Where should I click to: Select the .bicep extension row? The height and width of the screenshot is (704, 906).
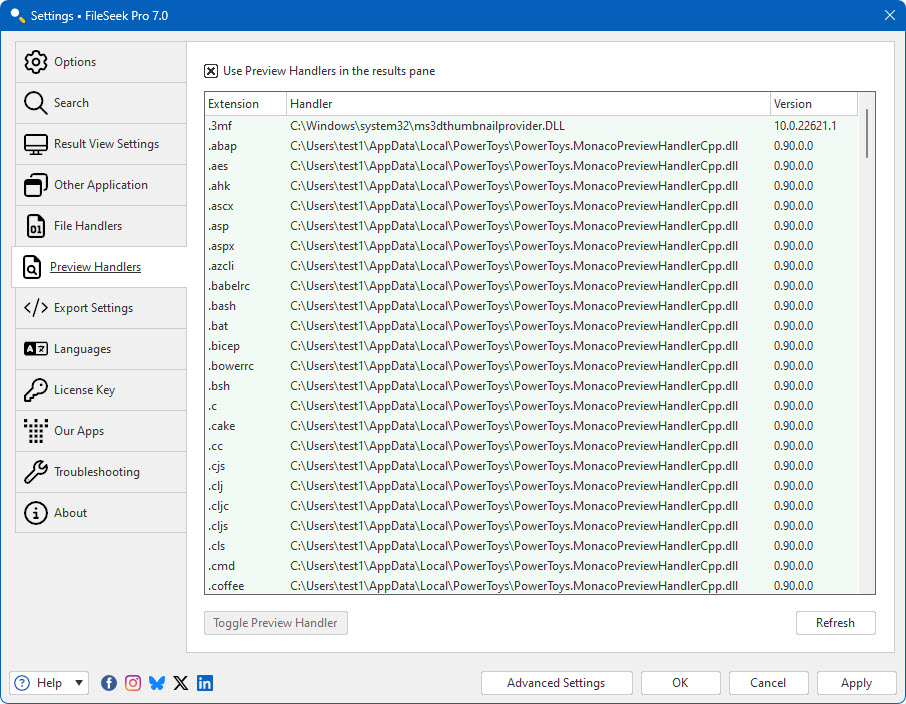tap(532, 346)
